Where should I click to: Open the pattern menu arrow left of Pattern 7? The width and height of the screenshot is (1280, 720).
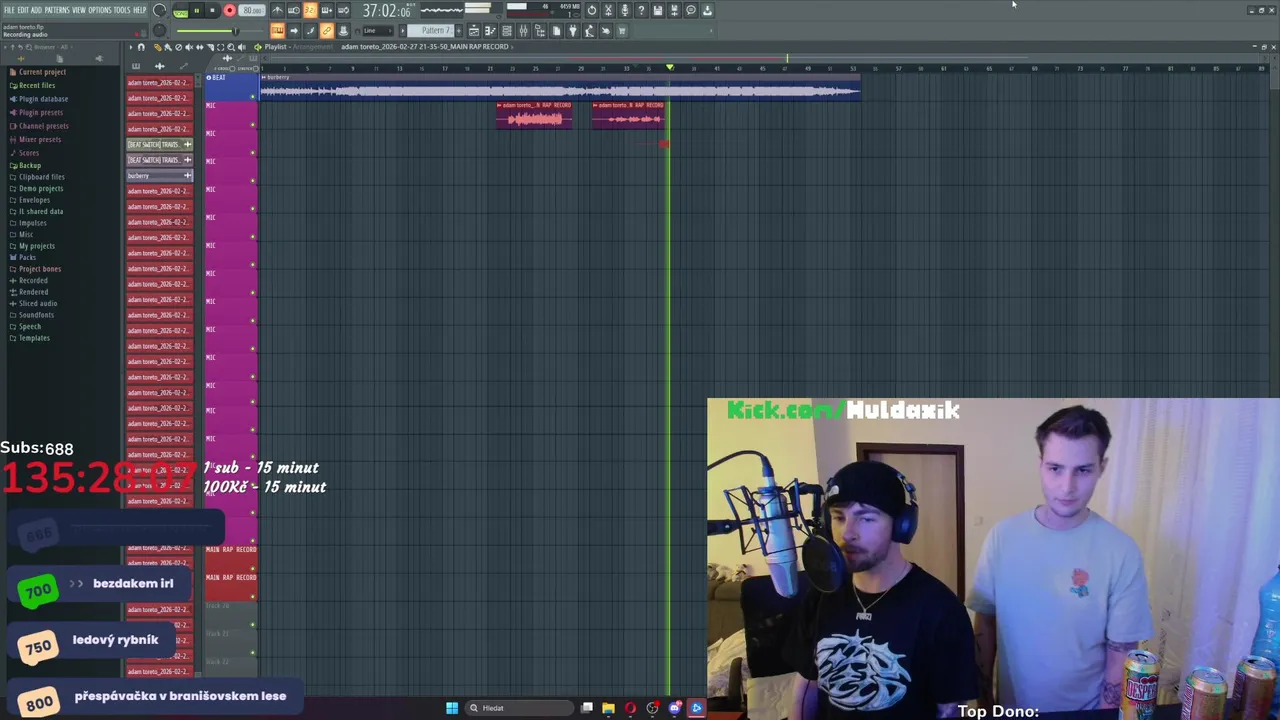pos(403,31)
